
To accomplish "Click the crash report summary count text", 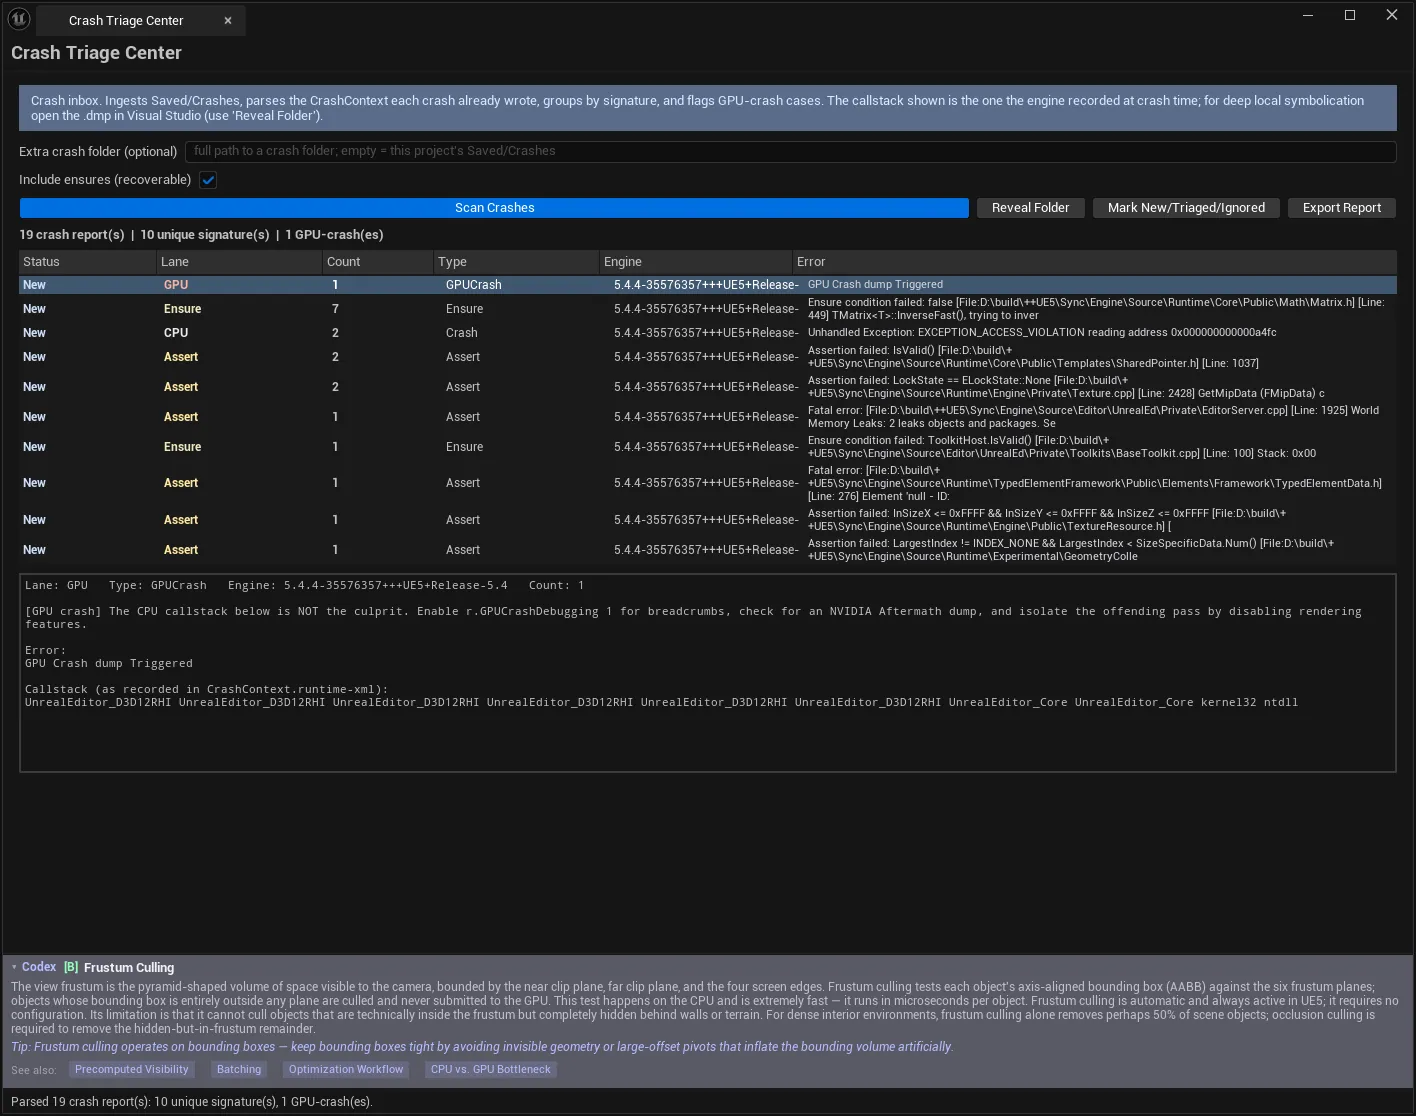I will point(201,235).
